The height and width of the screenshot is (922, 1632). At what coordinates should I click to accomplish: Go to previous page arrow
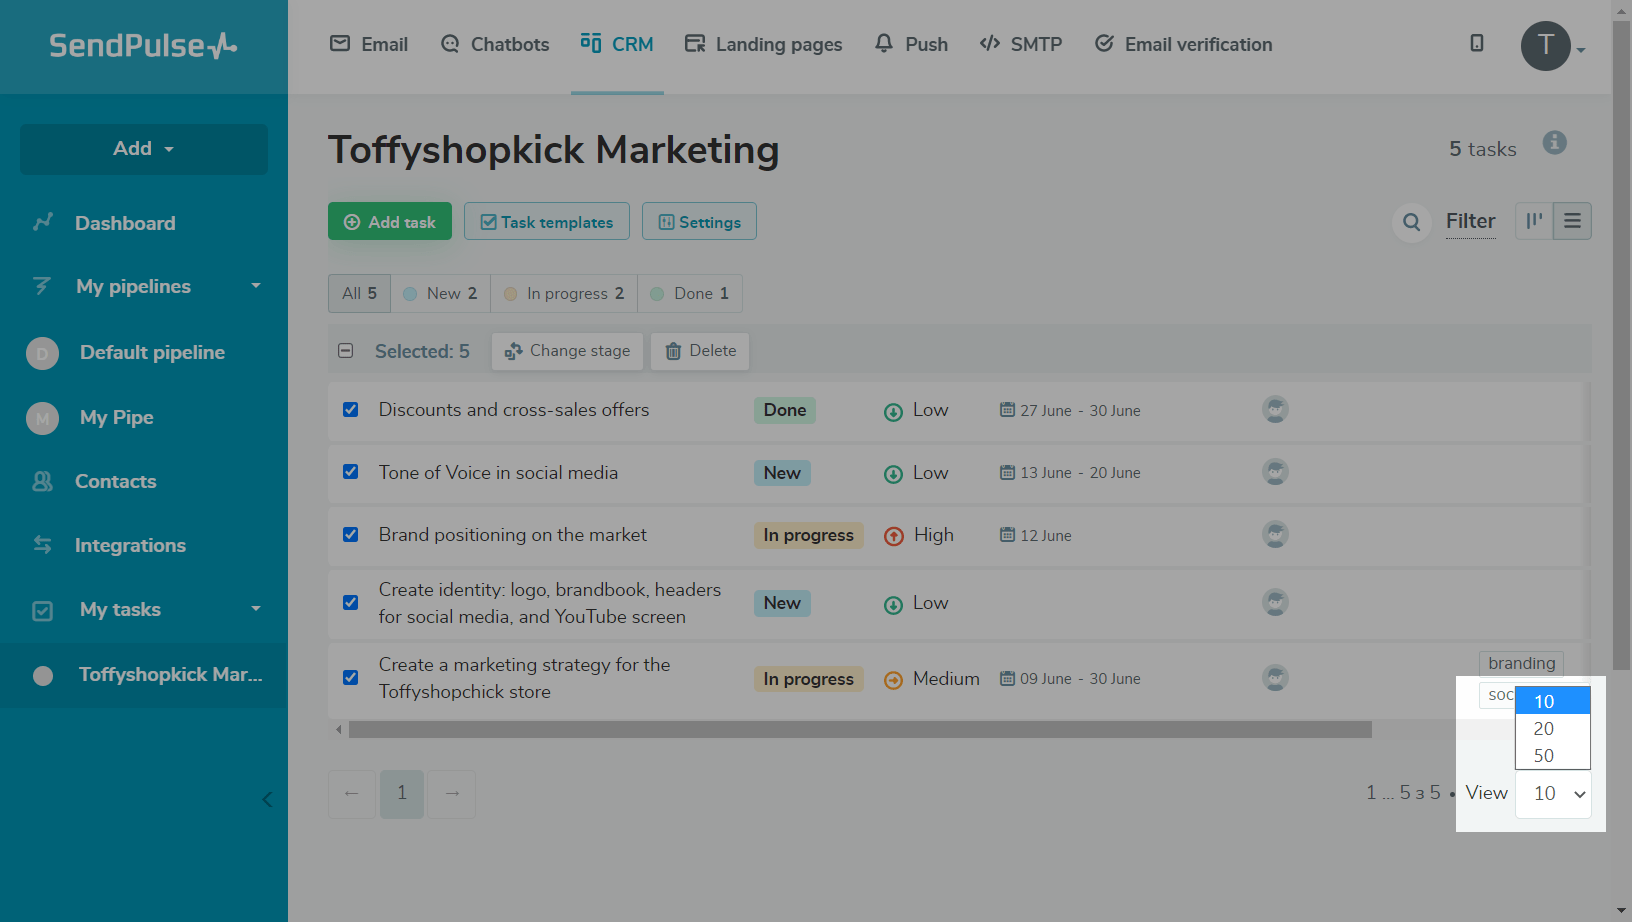tap(352, 794)
